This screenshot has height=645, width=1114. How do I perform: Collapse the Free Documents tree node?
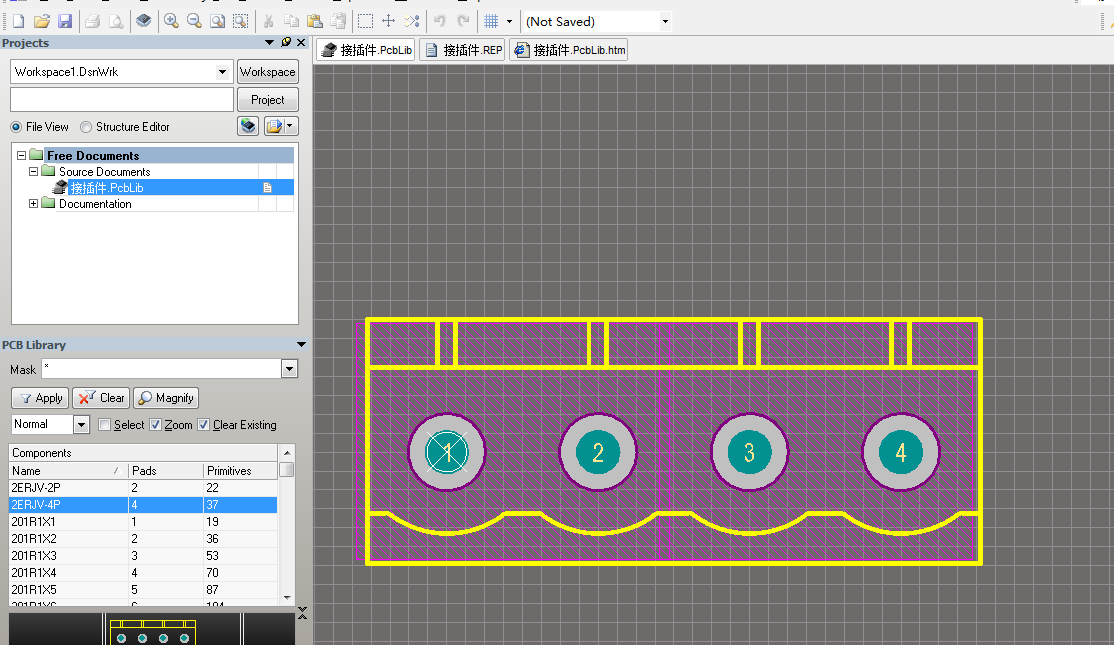pos(21,155)
